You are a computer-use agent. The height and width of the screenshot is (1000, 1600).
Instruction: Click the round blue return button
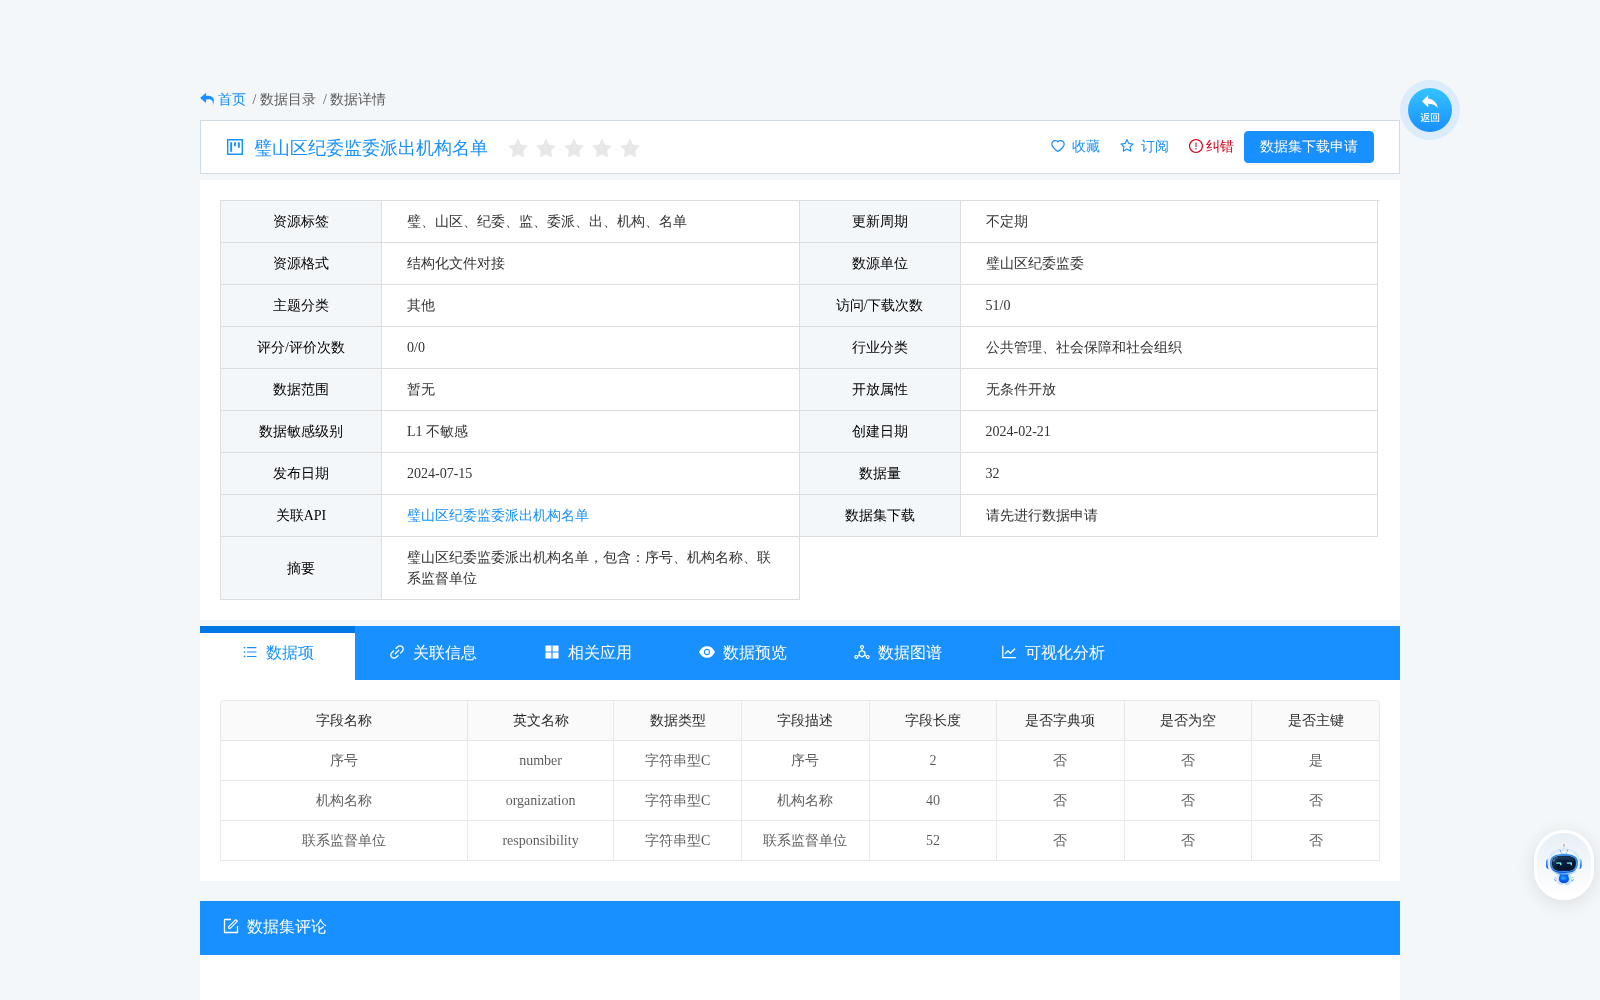pyautogui.click(x=1430, y=110)
